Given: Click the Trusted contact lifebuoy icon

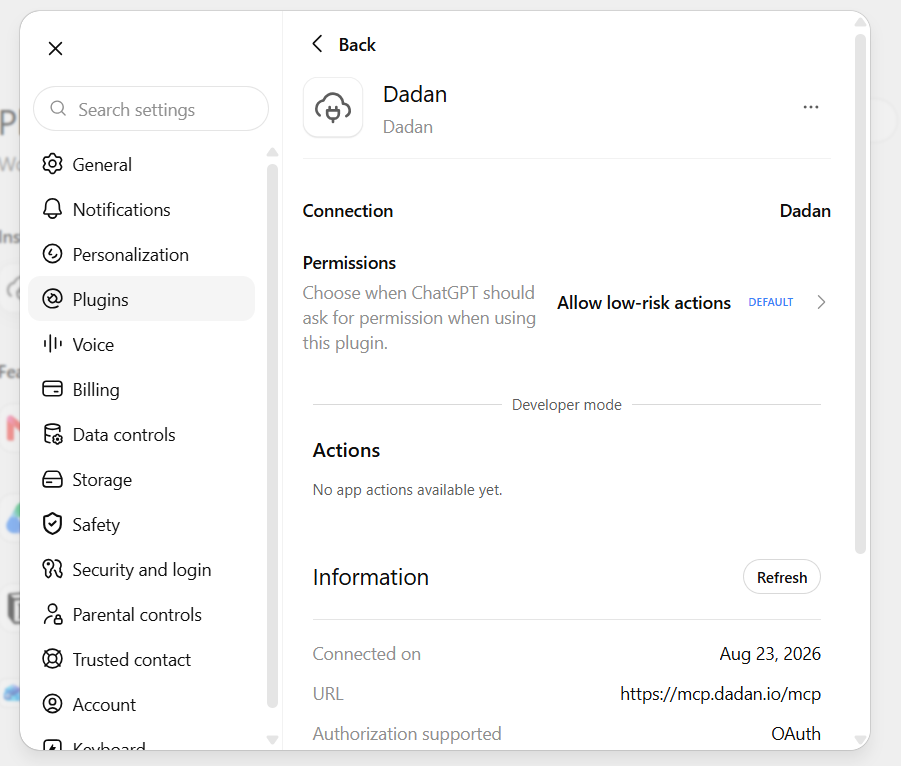Looking at the screenshot, I should [x=52, y=659].
